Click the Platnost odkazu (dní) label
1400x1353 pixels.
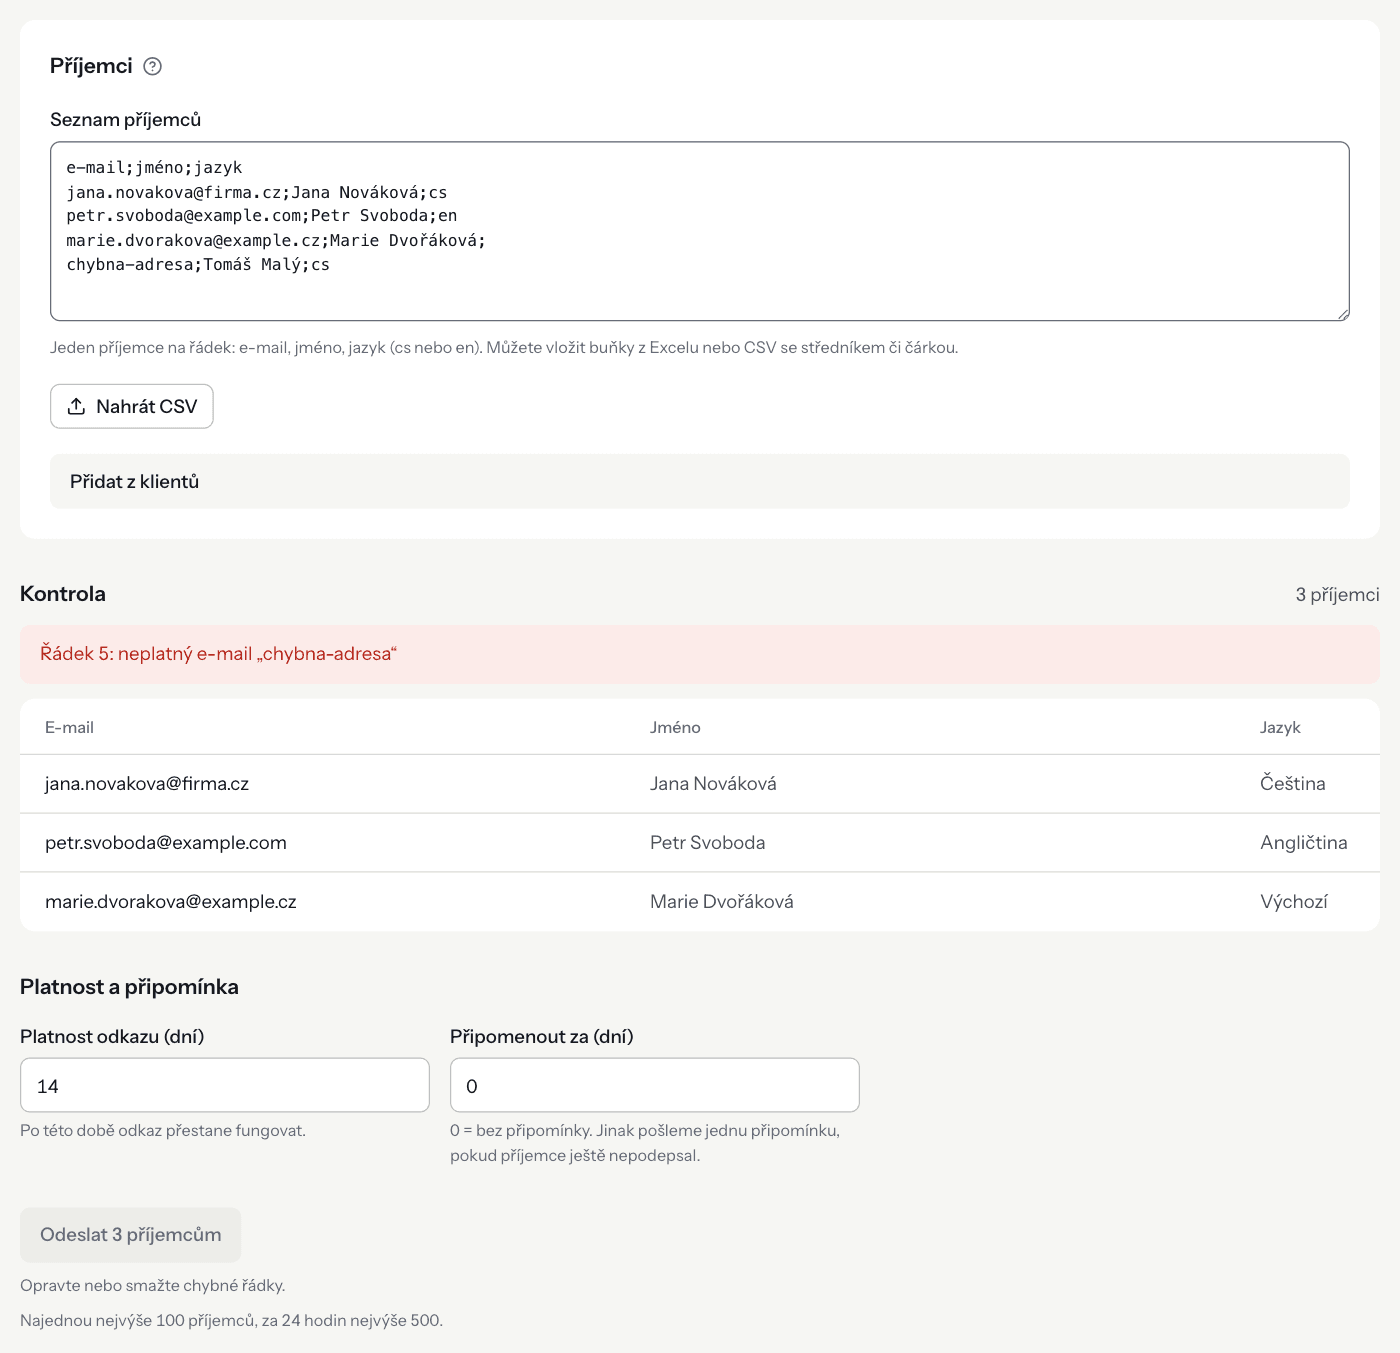tap(112, 1037)
